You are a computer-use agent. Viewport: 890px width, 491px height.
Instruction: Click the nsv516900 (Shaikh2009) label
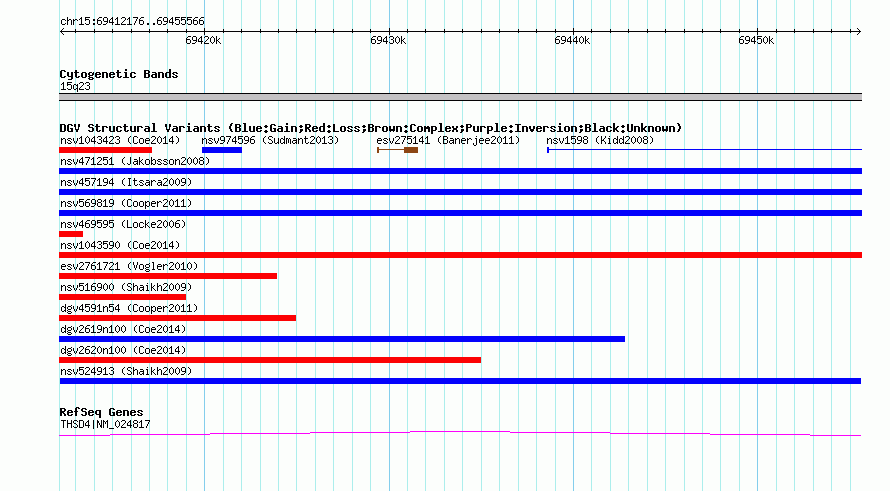(x=126, y=287)
